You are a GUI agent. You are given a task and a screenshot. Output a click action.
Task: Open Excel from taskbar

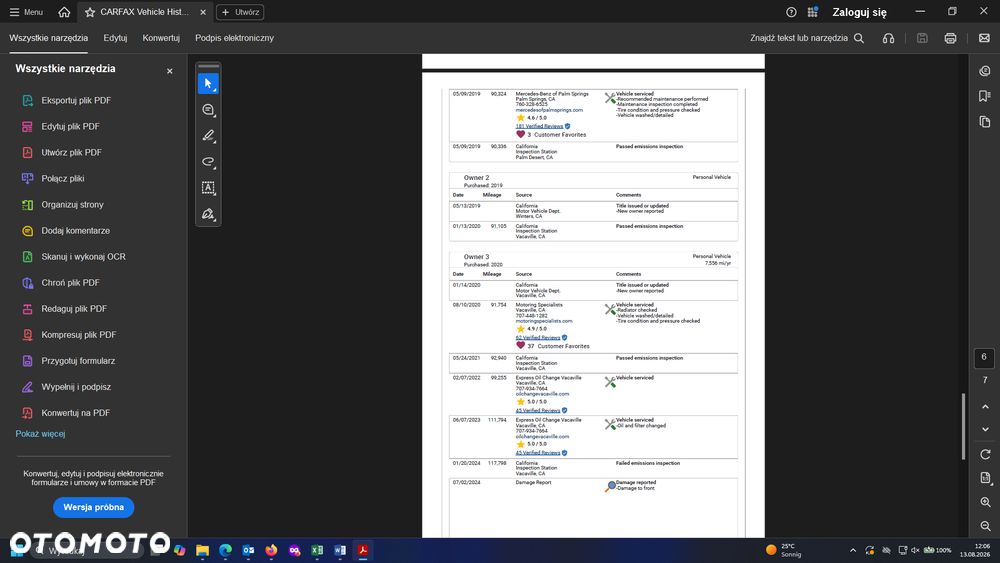(x=317, y=550)
